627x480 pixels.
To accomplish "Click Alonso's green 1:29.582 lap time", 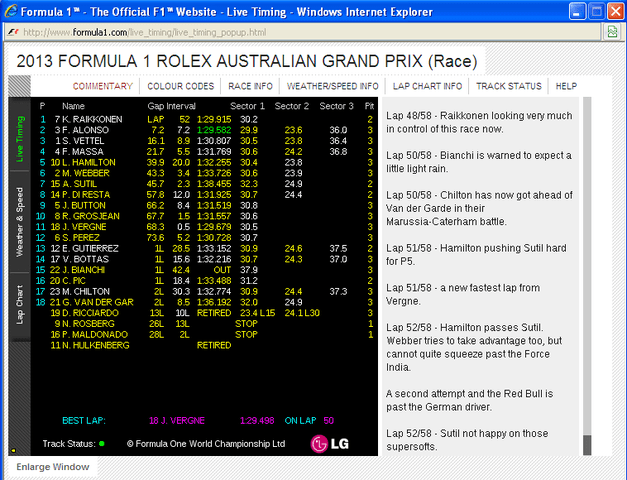I will coord(214,130).
